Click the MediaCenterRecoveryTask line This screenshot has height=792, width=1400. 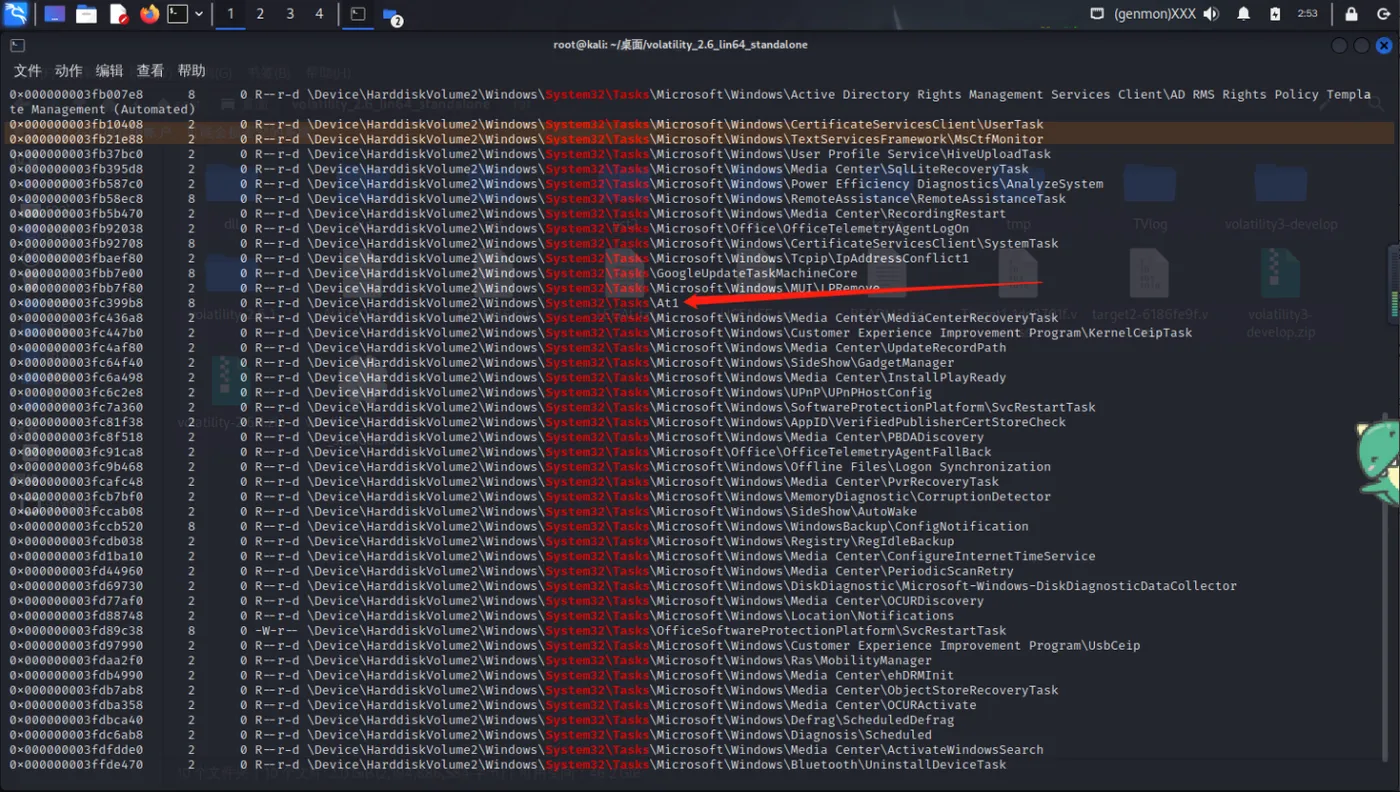(534, 318)
